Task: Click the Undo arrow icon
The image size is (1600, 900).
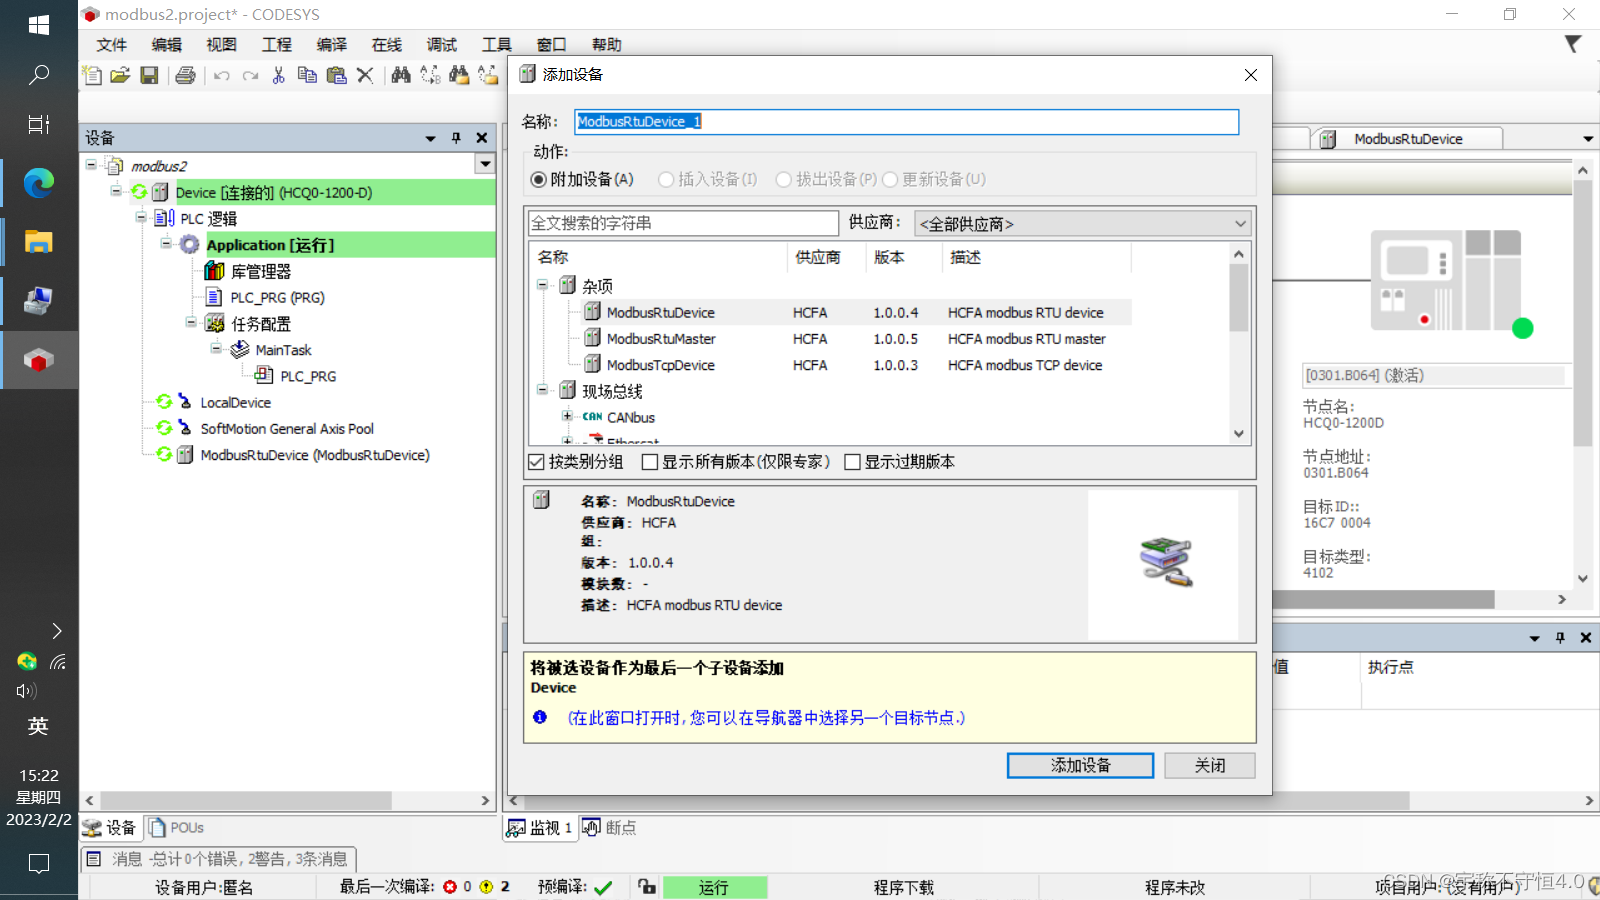Action: point(222,75)
